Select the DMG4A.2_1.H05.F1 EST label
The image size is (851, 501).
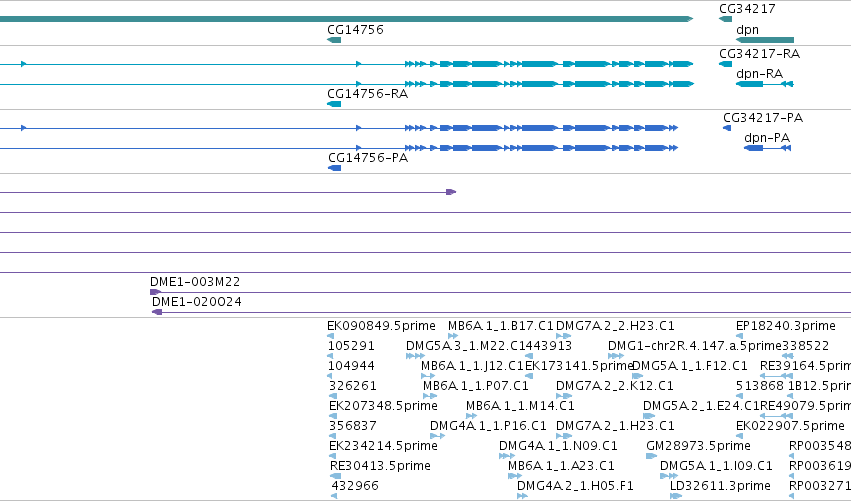pyautogui.click(x=575, y=486)
